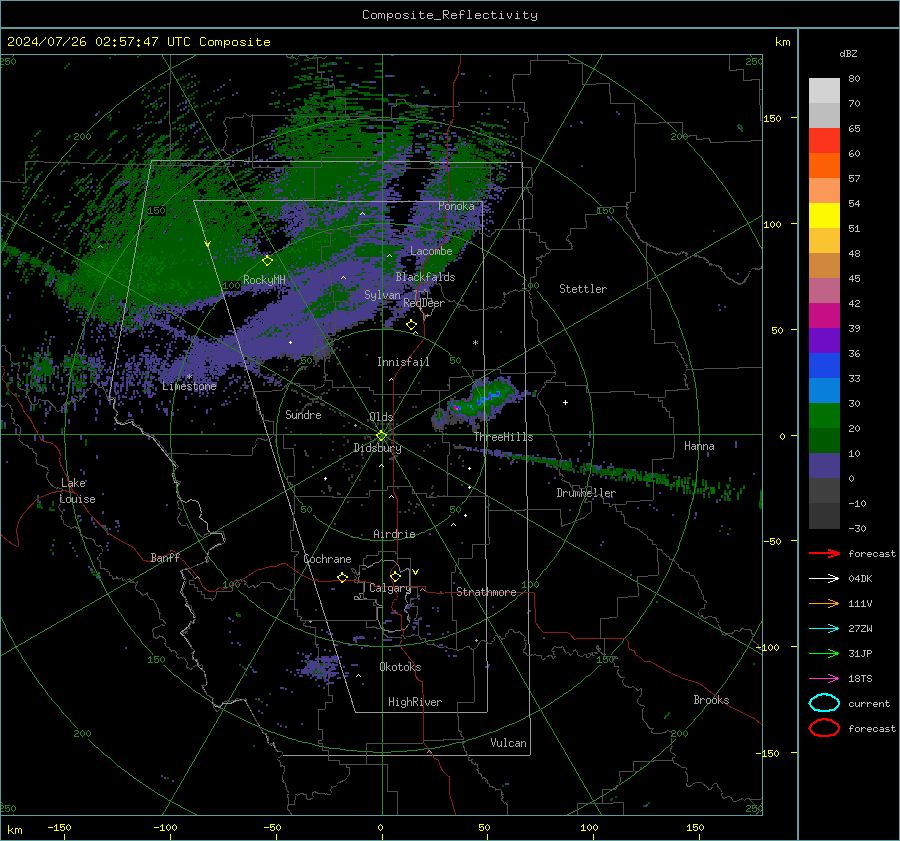The image size is (900, 841).
Task: Click the Blackfalds map label
Action: click(x=425, y=277)
